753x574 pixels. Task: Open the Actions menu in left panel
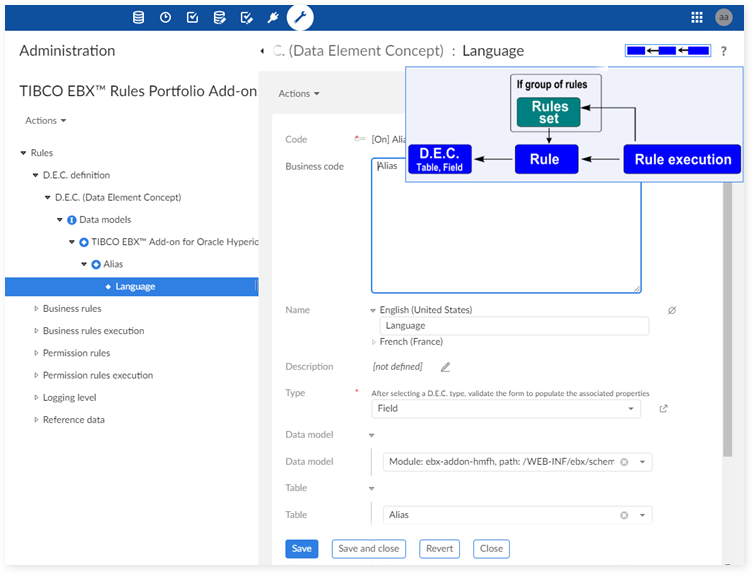point(46,121)
